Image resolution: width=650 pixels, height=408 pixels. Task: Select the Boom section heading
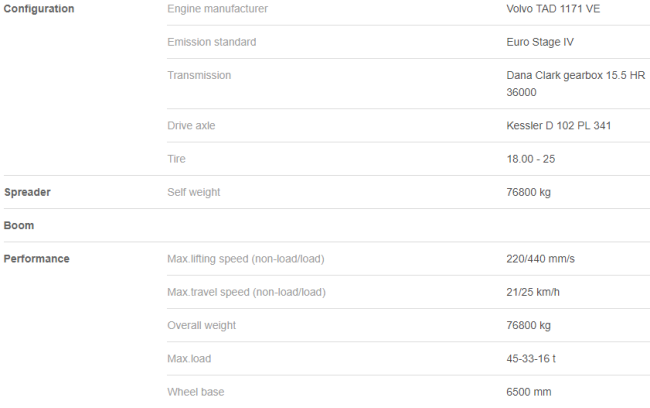pyautogui.click(x=19, y=226)
